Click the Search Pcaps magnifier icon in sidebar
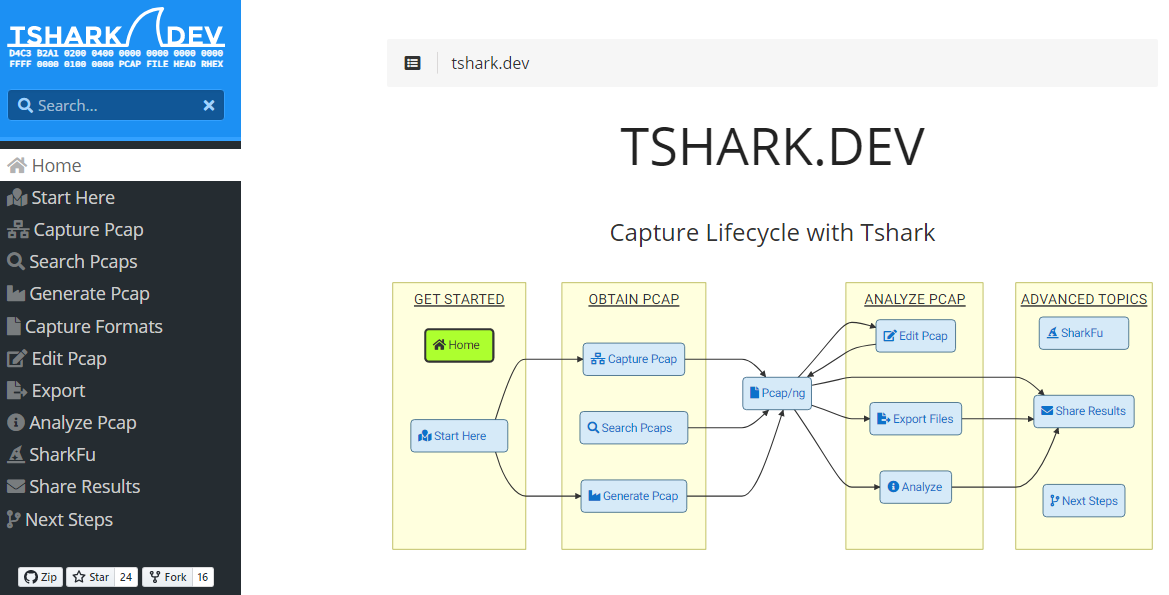This screenshot has width=1169, height=595. (x=16, y=262)
